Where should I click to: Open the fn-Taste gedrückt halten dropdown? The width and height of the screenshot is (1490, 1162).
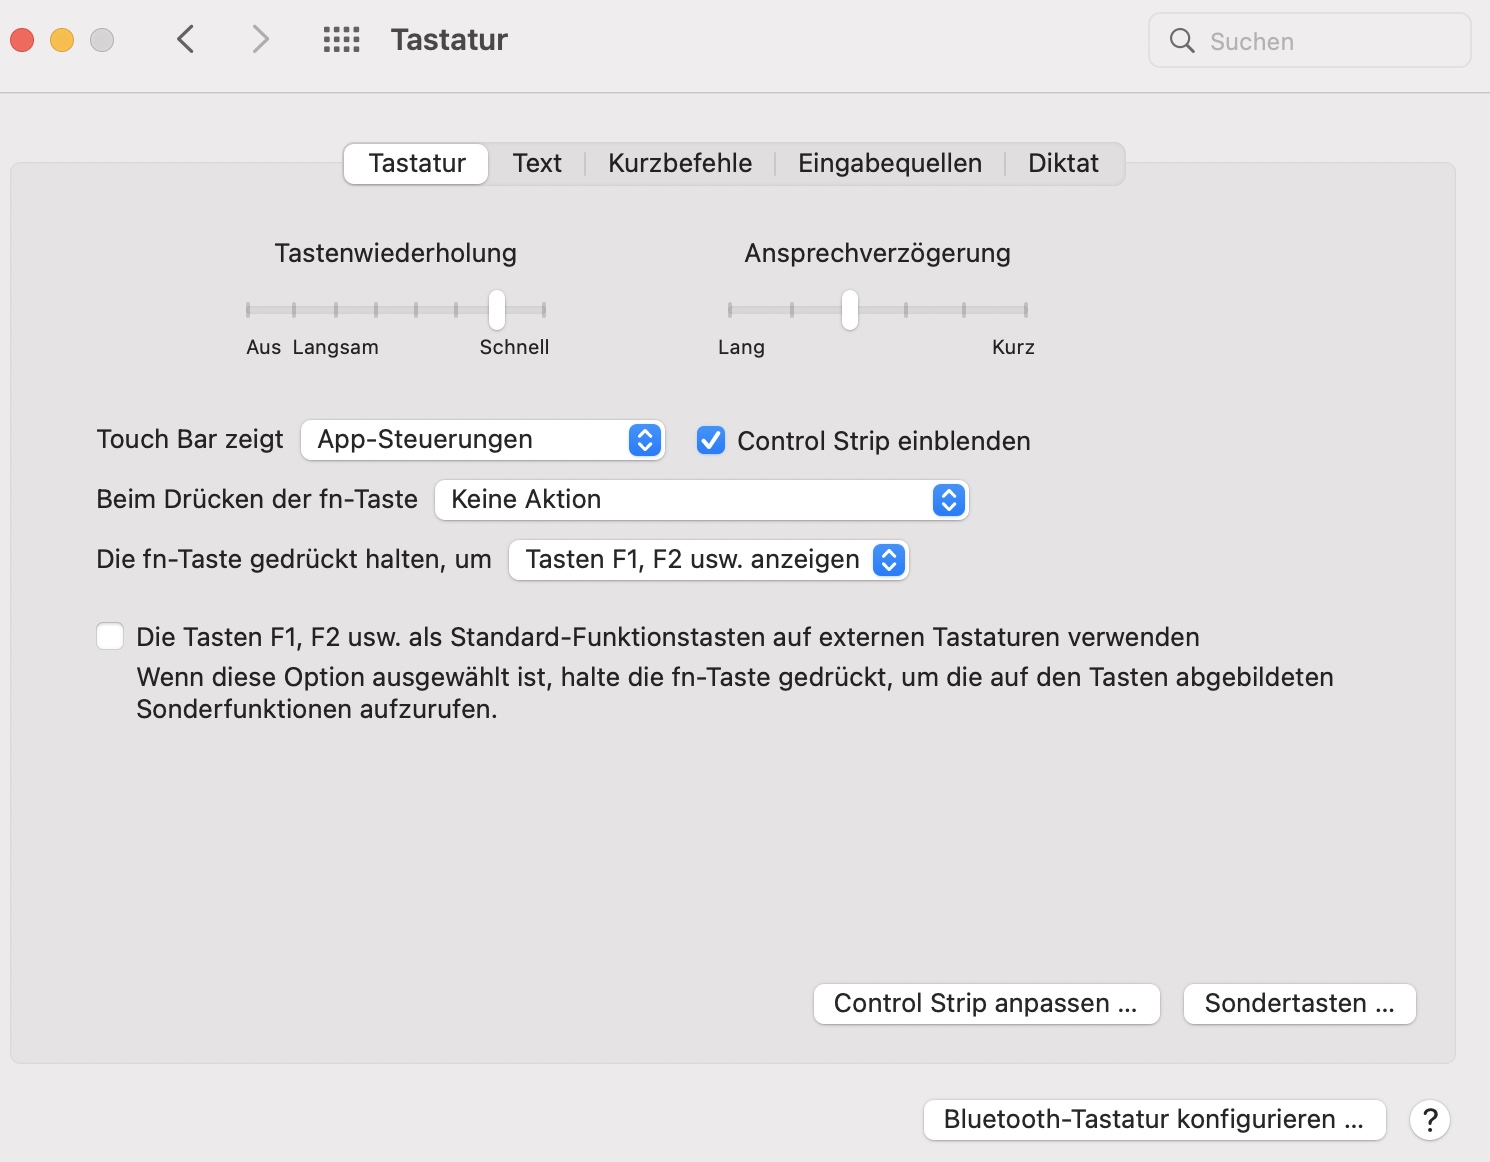708,560
